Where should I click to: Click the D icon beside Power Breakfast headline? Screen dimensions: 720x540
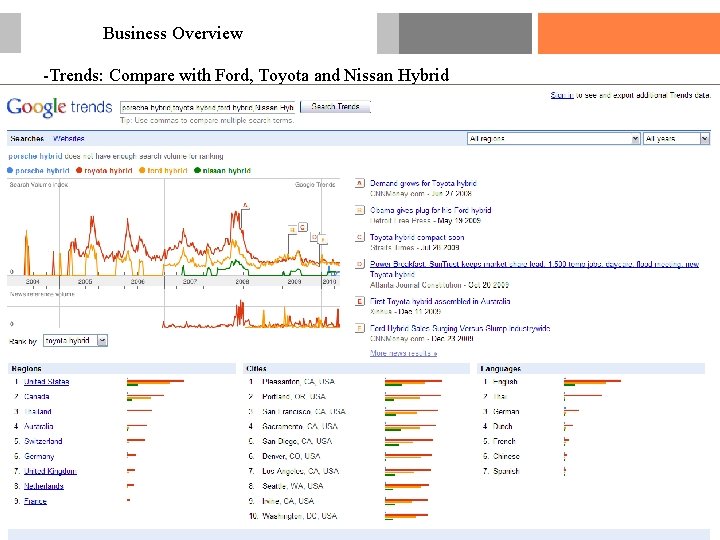[360, 264]
